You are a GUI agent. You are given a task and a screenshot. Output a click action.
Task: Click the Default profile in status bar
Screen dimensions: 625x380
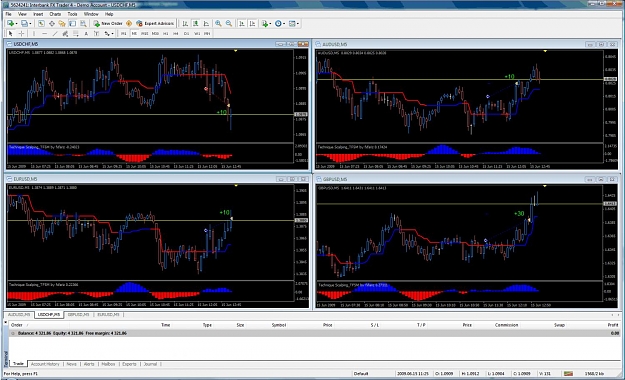pyautogui.click(x=361, y=374)
